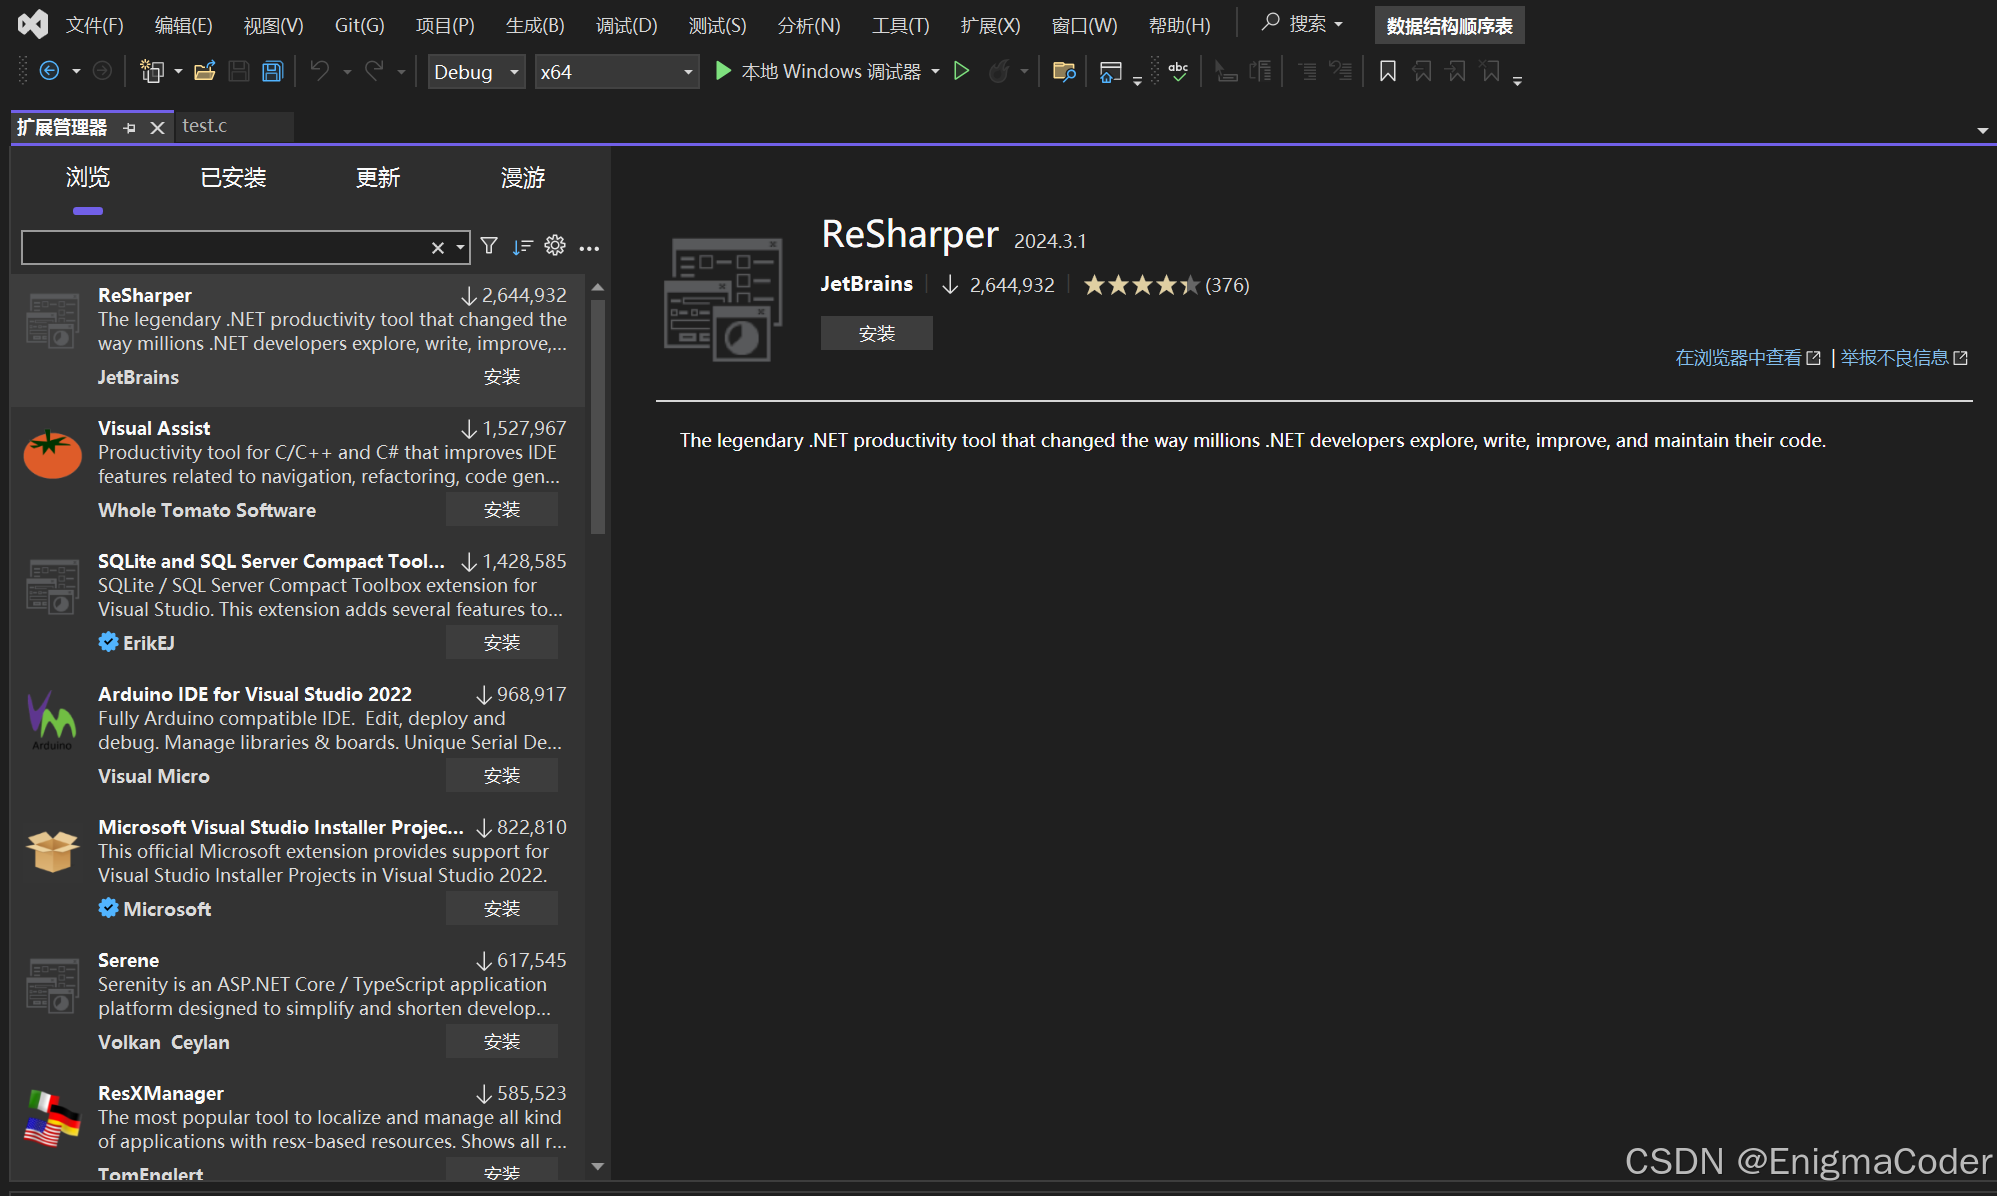
Task: Click the Save All toolbar icon
Action: click(x=272, y=71)
